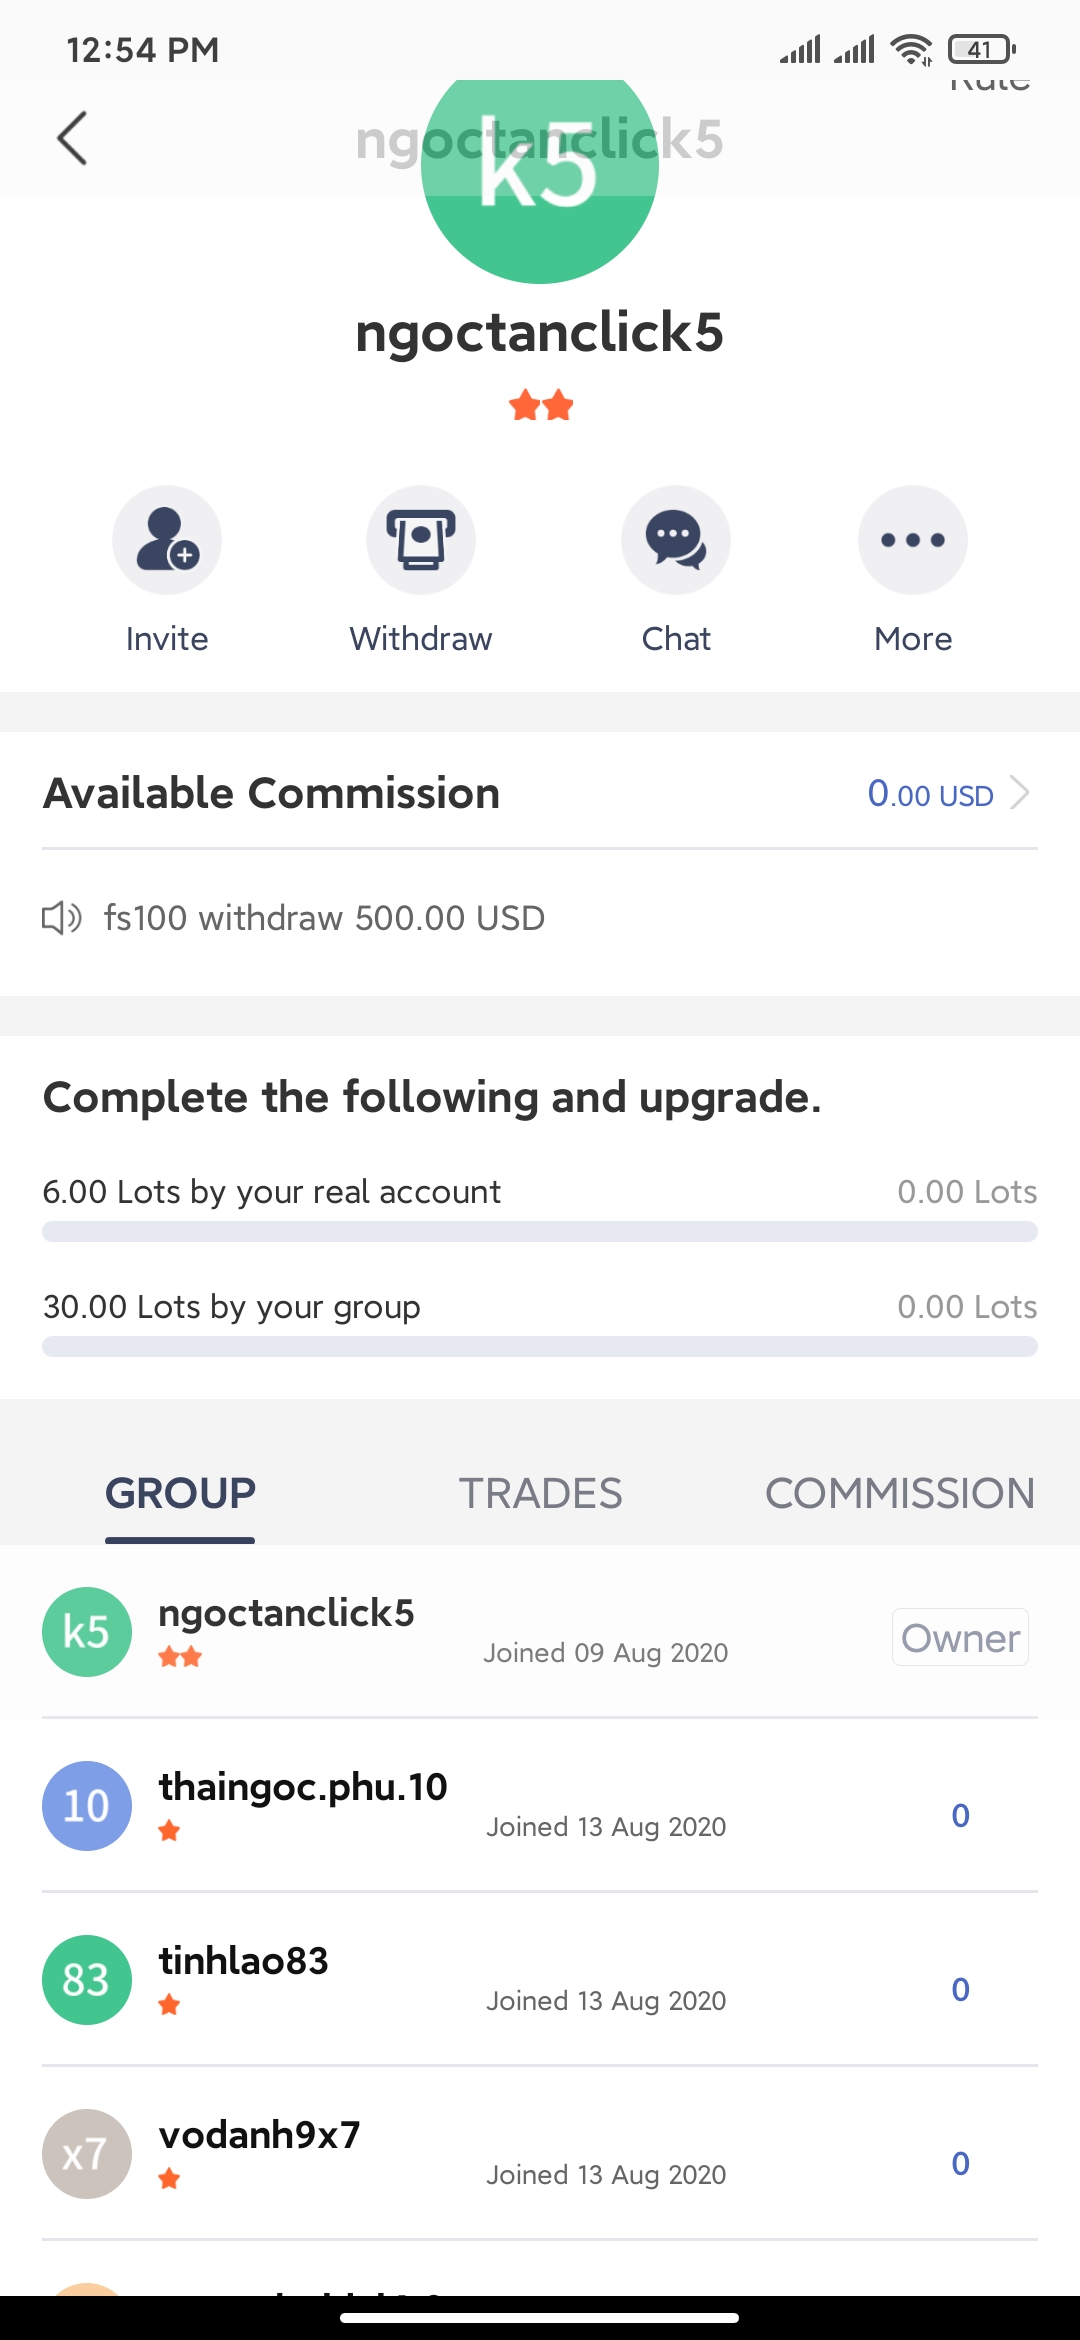
Task: Expand Available Commission with the chevron arrow
Action: pyautogui.click(x=1020, y=793)
